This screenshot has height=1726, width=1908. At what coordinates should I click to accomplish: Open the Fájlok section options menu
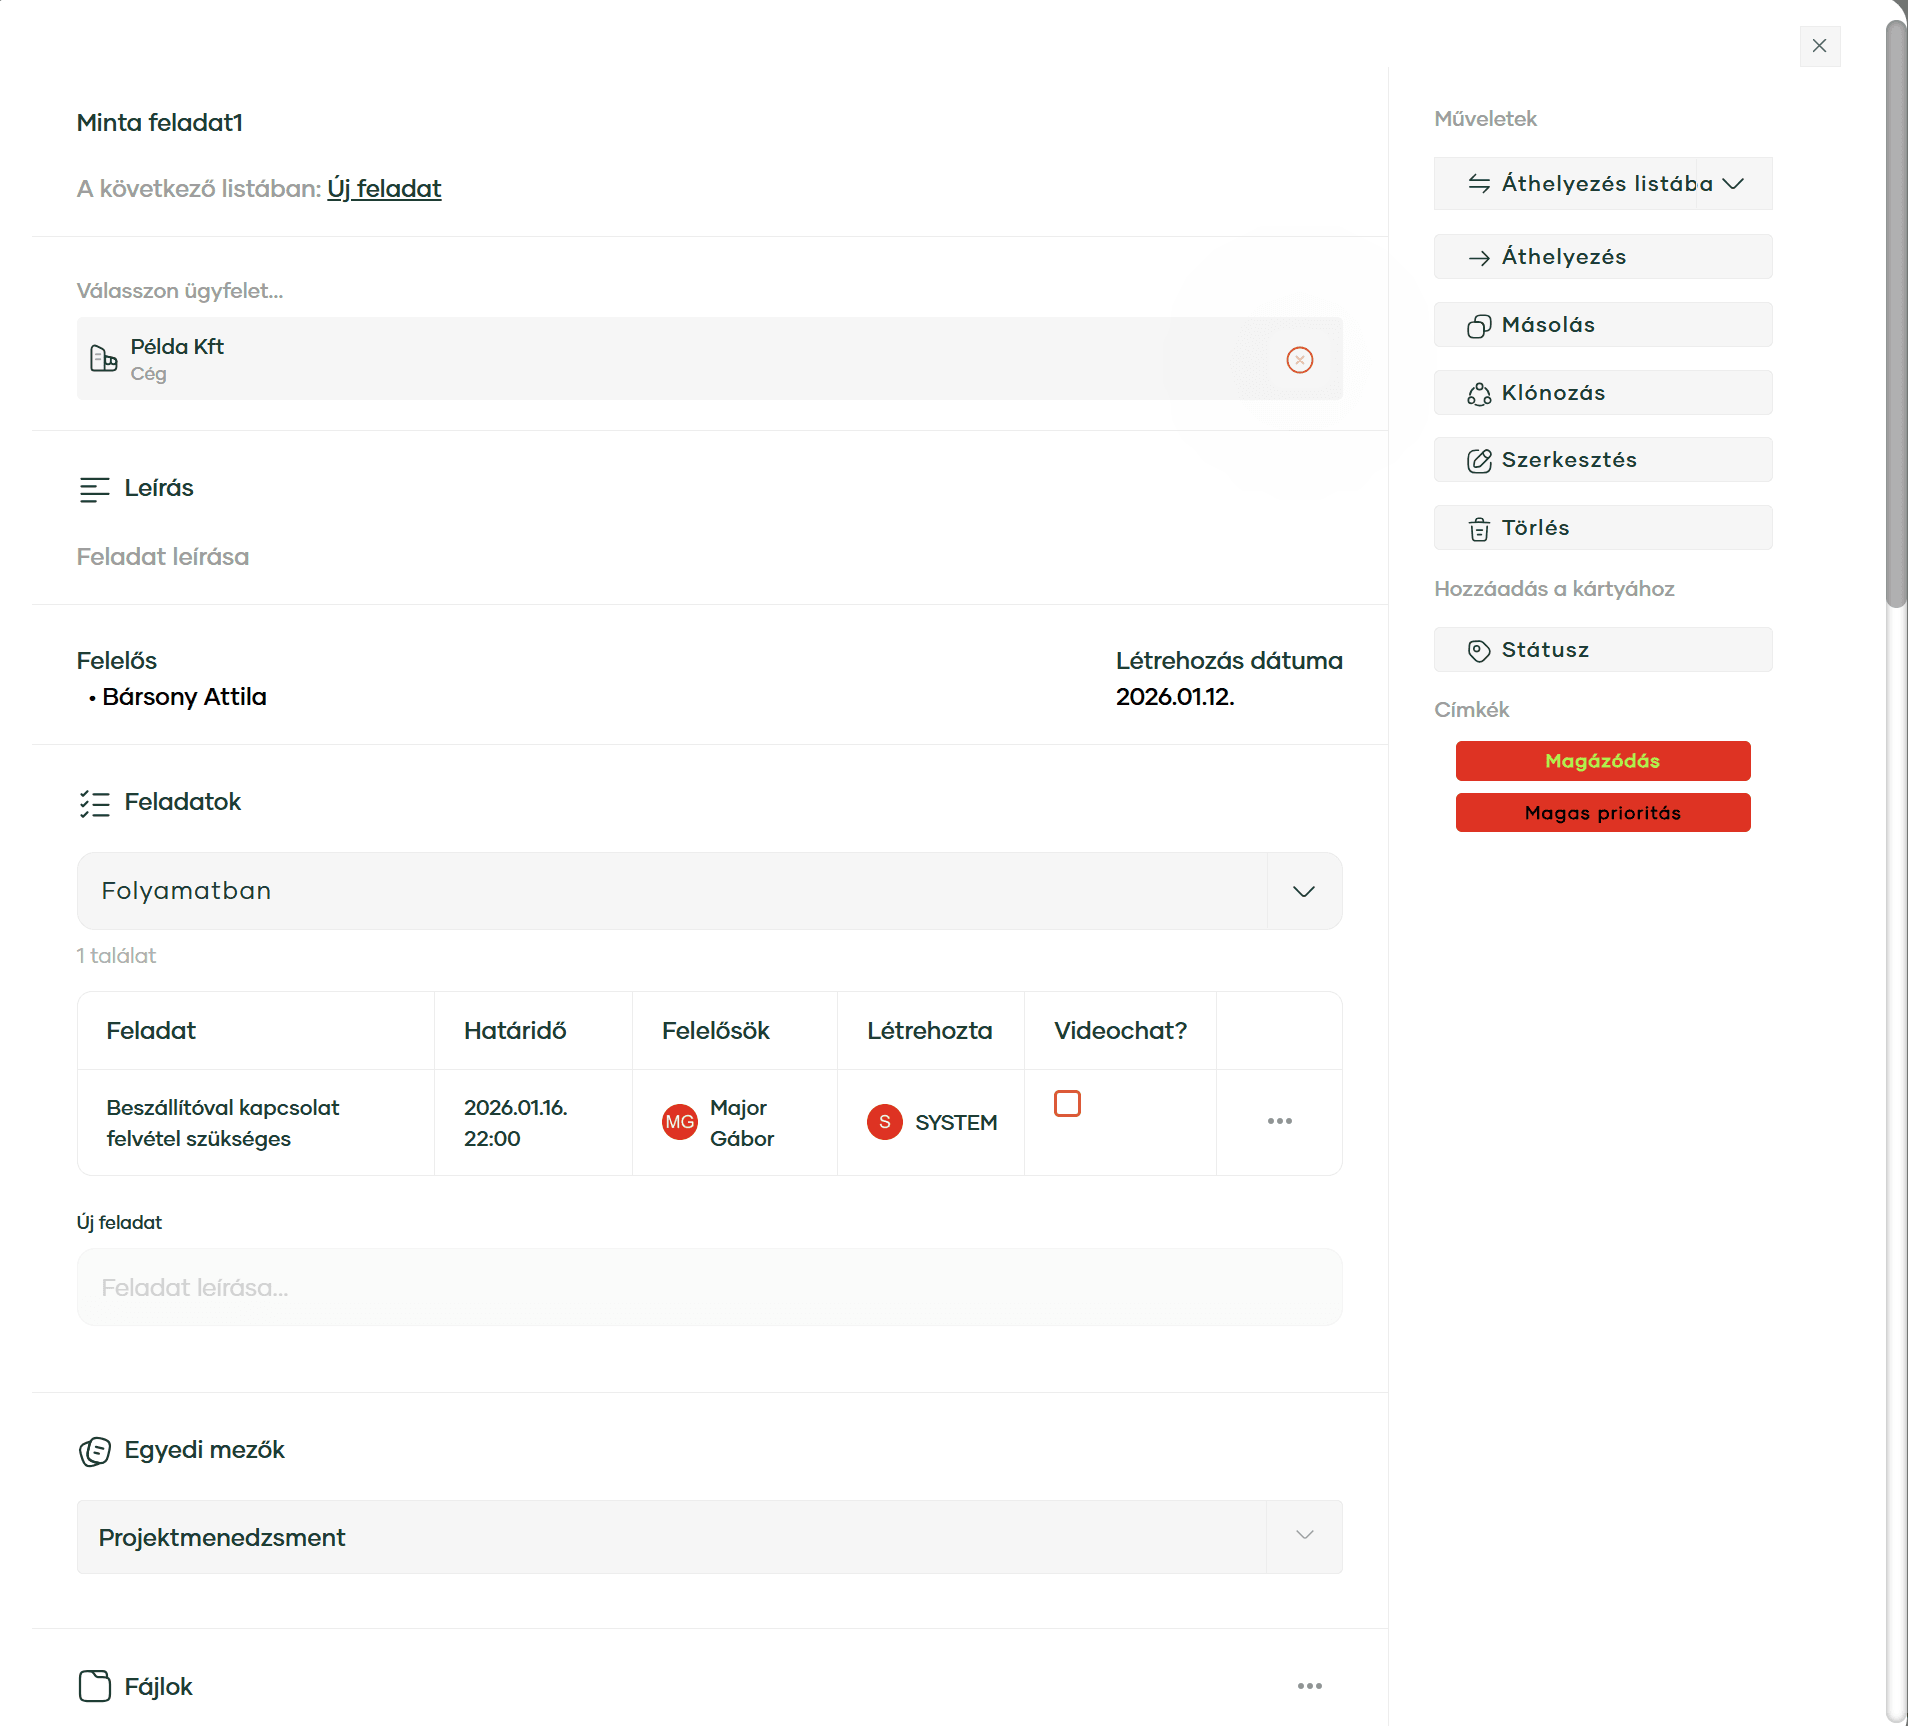(x=1309, y=1686)
